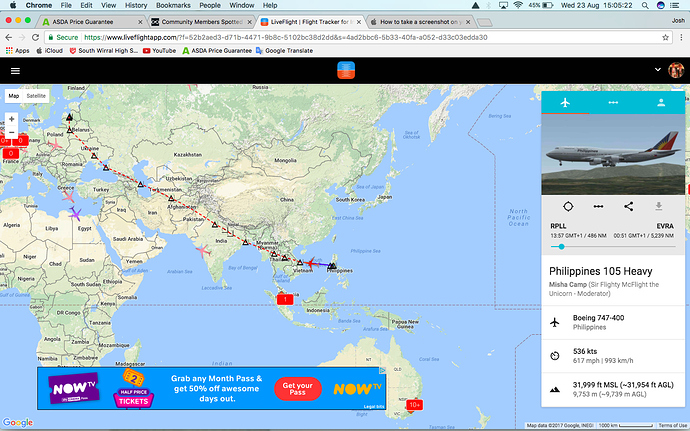Click the speedometer icon beside 536 kts

(x=555, y=356)
